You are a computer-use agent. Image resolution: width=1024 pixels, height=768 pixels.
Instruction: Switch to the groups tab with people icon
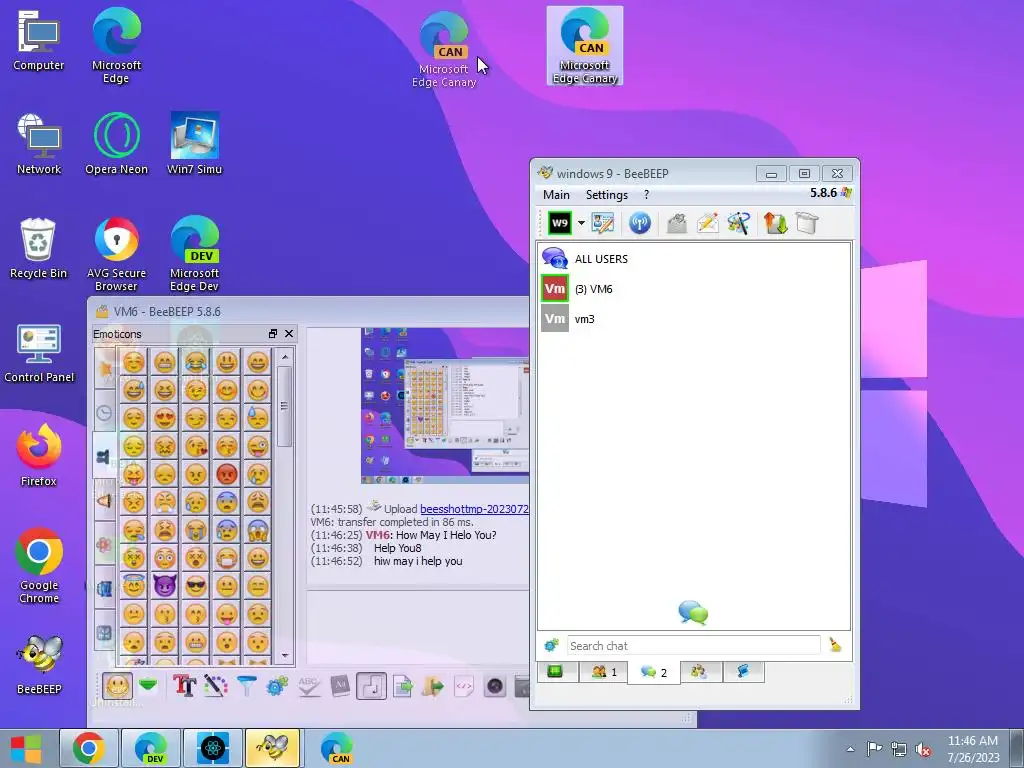point(700,671)
